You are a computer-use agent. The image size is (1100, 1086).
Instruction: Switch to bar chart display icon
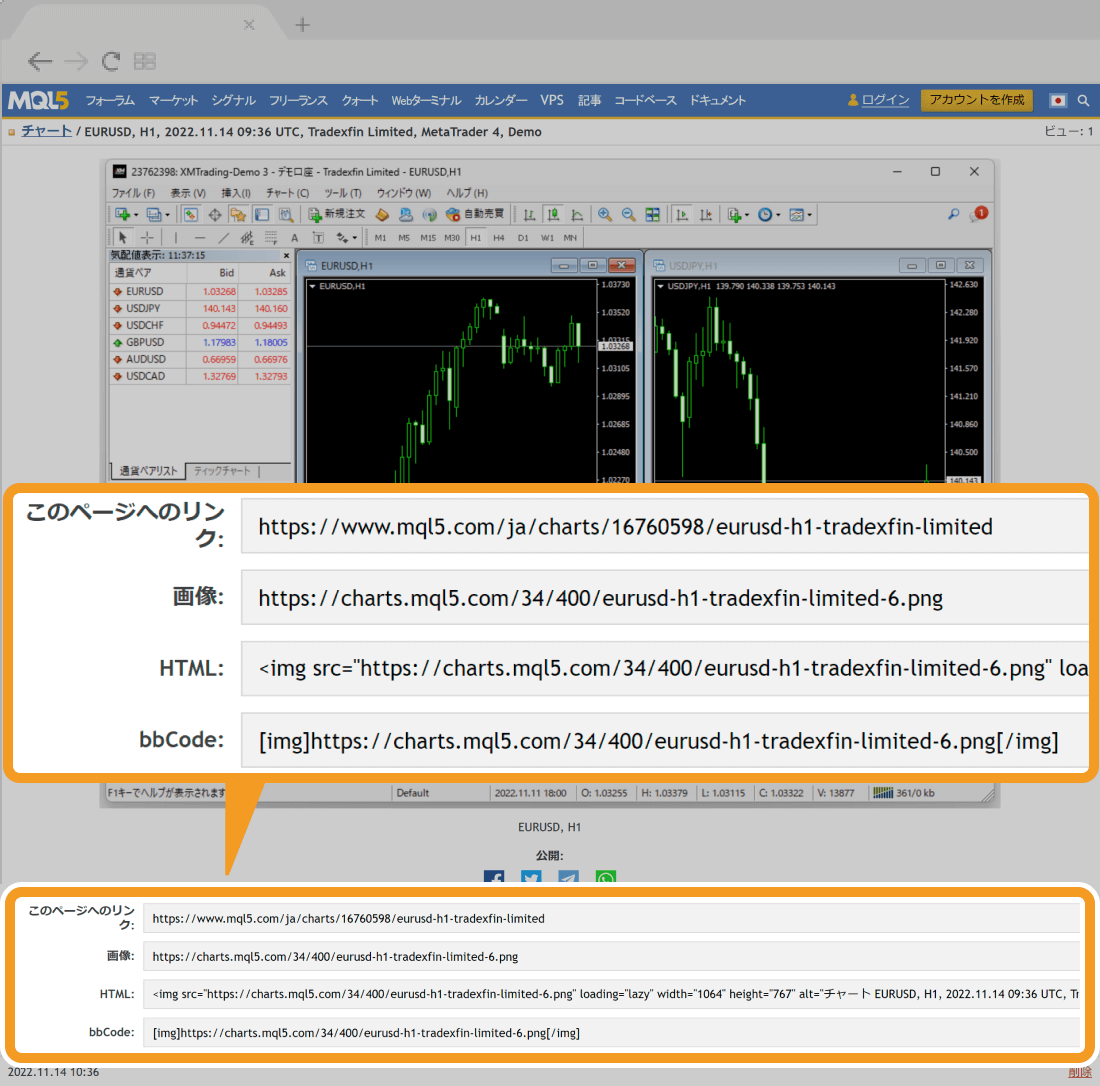(530, 215)
